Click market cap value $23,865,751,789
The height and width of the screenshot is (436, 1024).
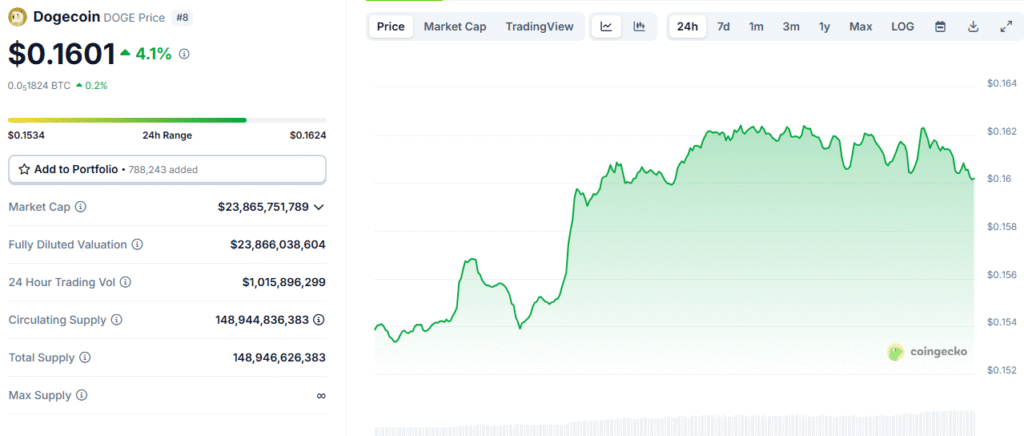click(263, 207)
